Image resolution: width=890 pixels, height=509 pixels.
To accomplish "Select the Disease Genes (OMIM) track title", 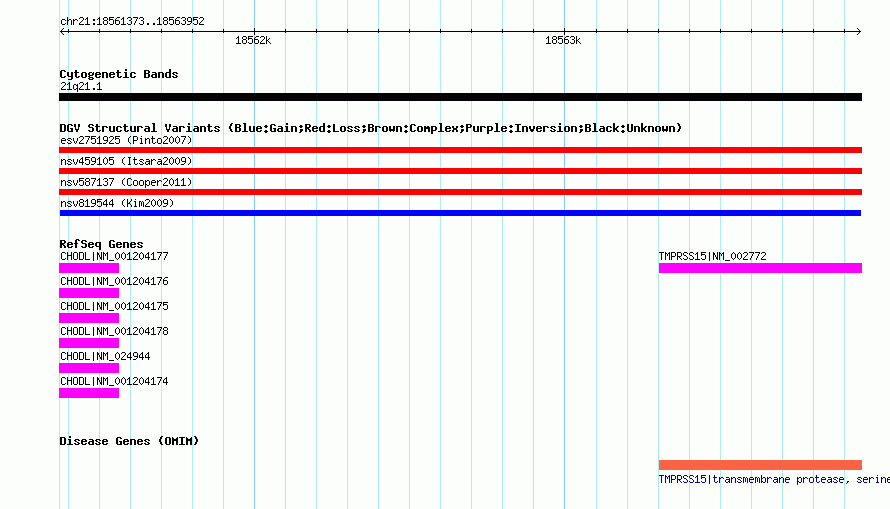I will point(129,441).
